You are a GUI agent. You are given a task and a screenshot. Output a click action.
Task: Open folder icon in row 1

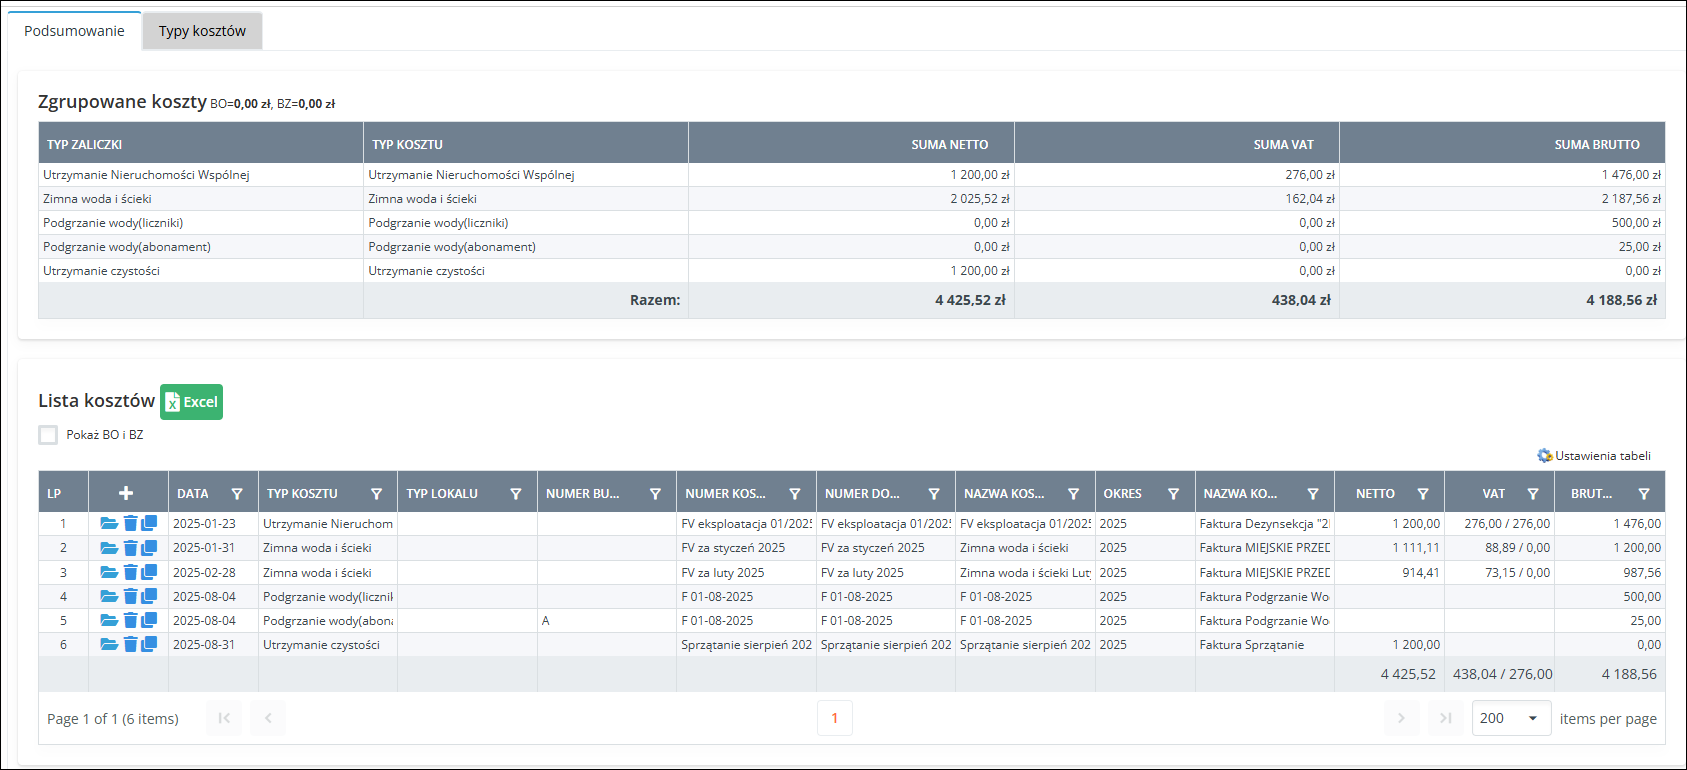pyautogui.click(x=109, y=523)
